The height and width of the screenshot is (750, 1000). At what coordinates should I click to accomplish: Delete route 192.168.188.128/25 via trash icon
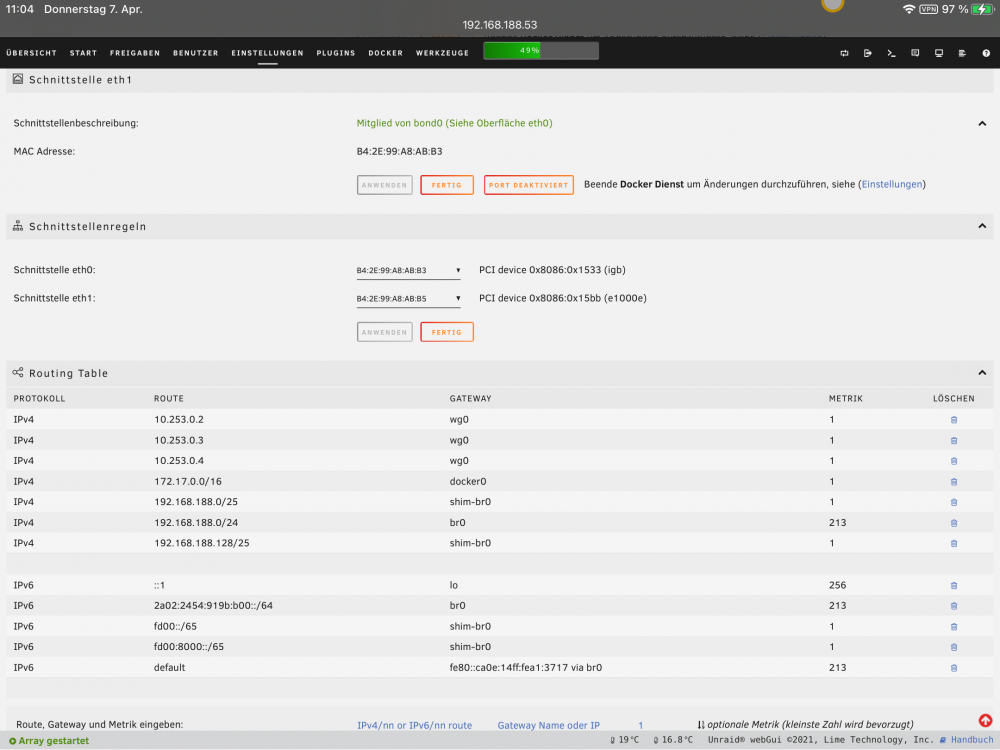954,543
